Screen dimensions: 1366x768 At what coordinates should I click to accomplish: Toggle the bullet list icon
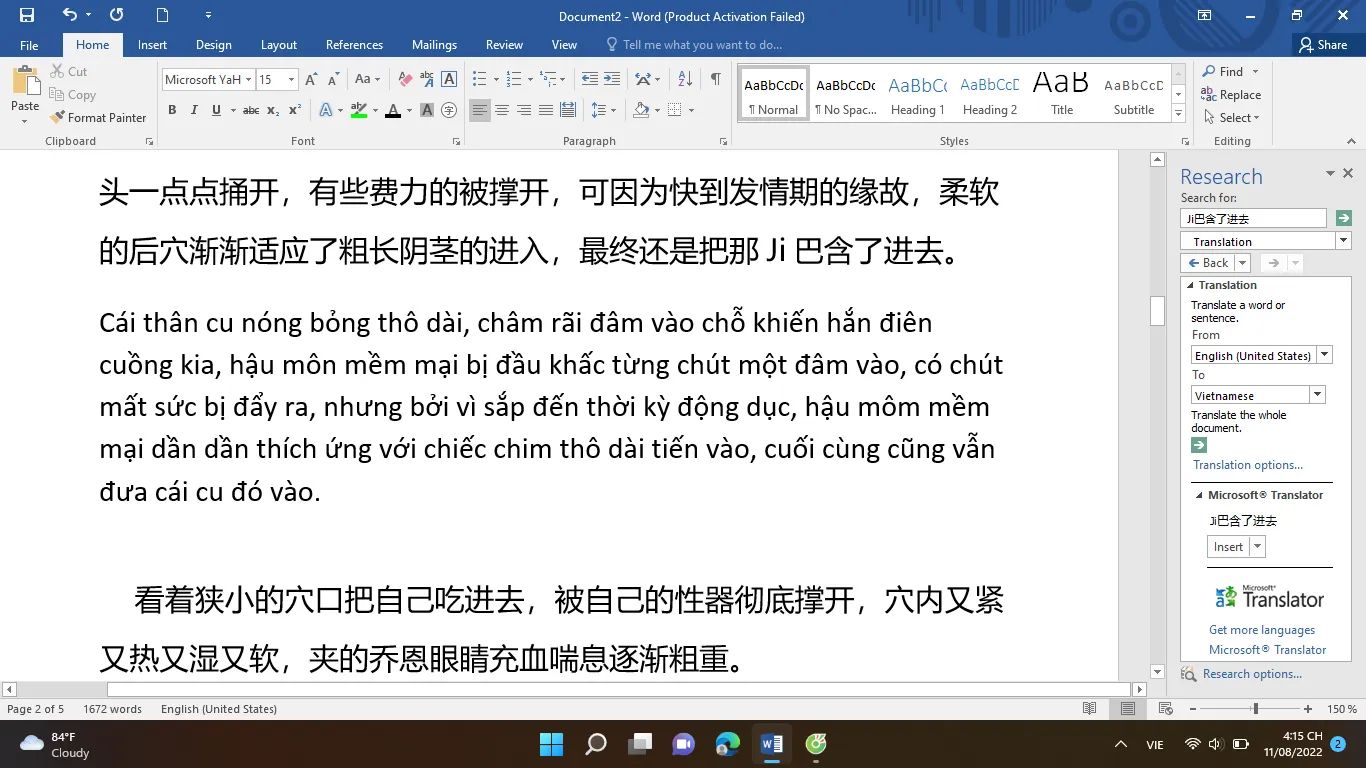tap(479, 79)
